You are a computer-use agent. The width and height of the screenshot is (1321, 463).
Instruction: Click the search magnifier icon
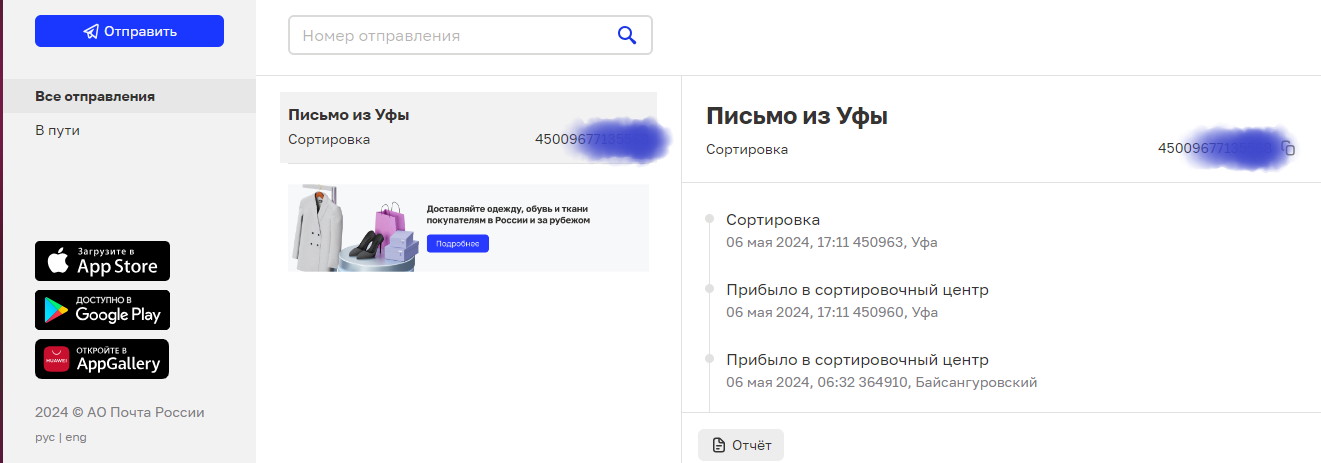pos(627,35)
